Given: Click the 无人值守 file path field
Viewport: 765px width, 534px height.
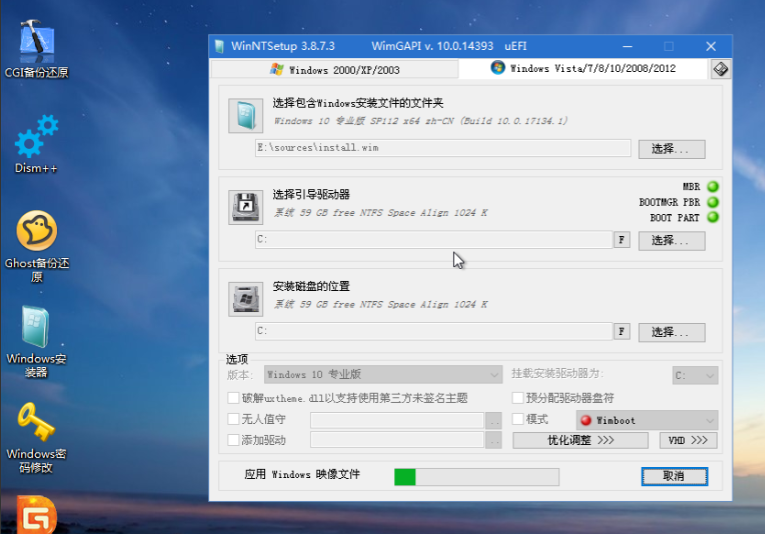Looking at the screenshot, I should coord(397,420).
